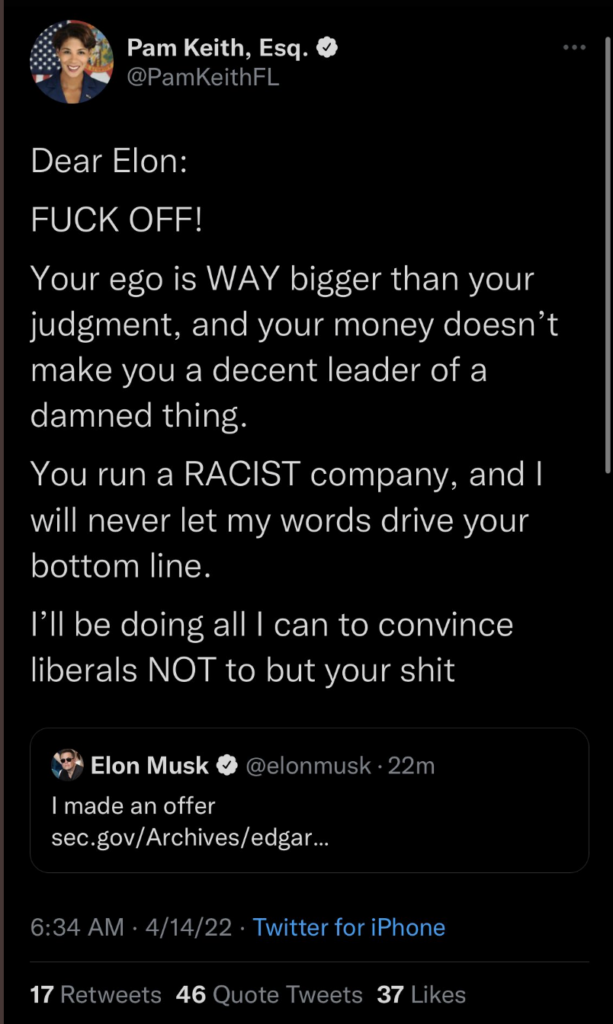Screen dimensions: 613x1024
Task: Open the Elon Musk name in quoted tweet
Action: tap(150, 766)
